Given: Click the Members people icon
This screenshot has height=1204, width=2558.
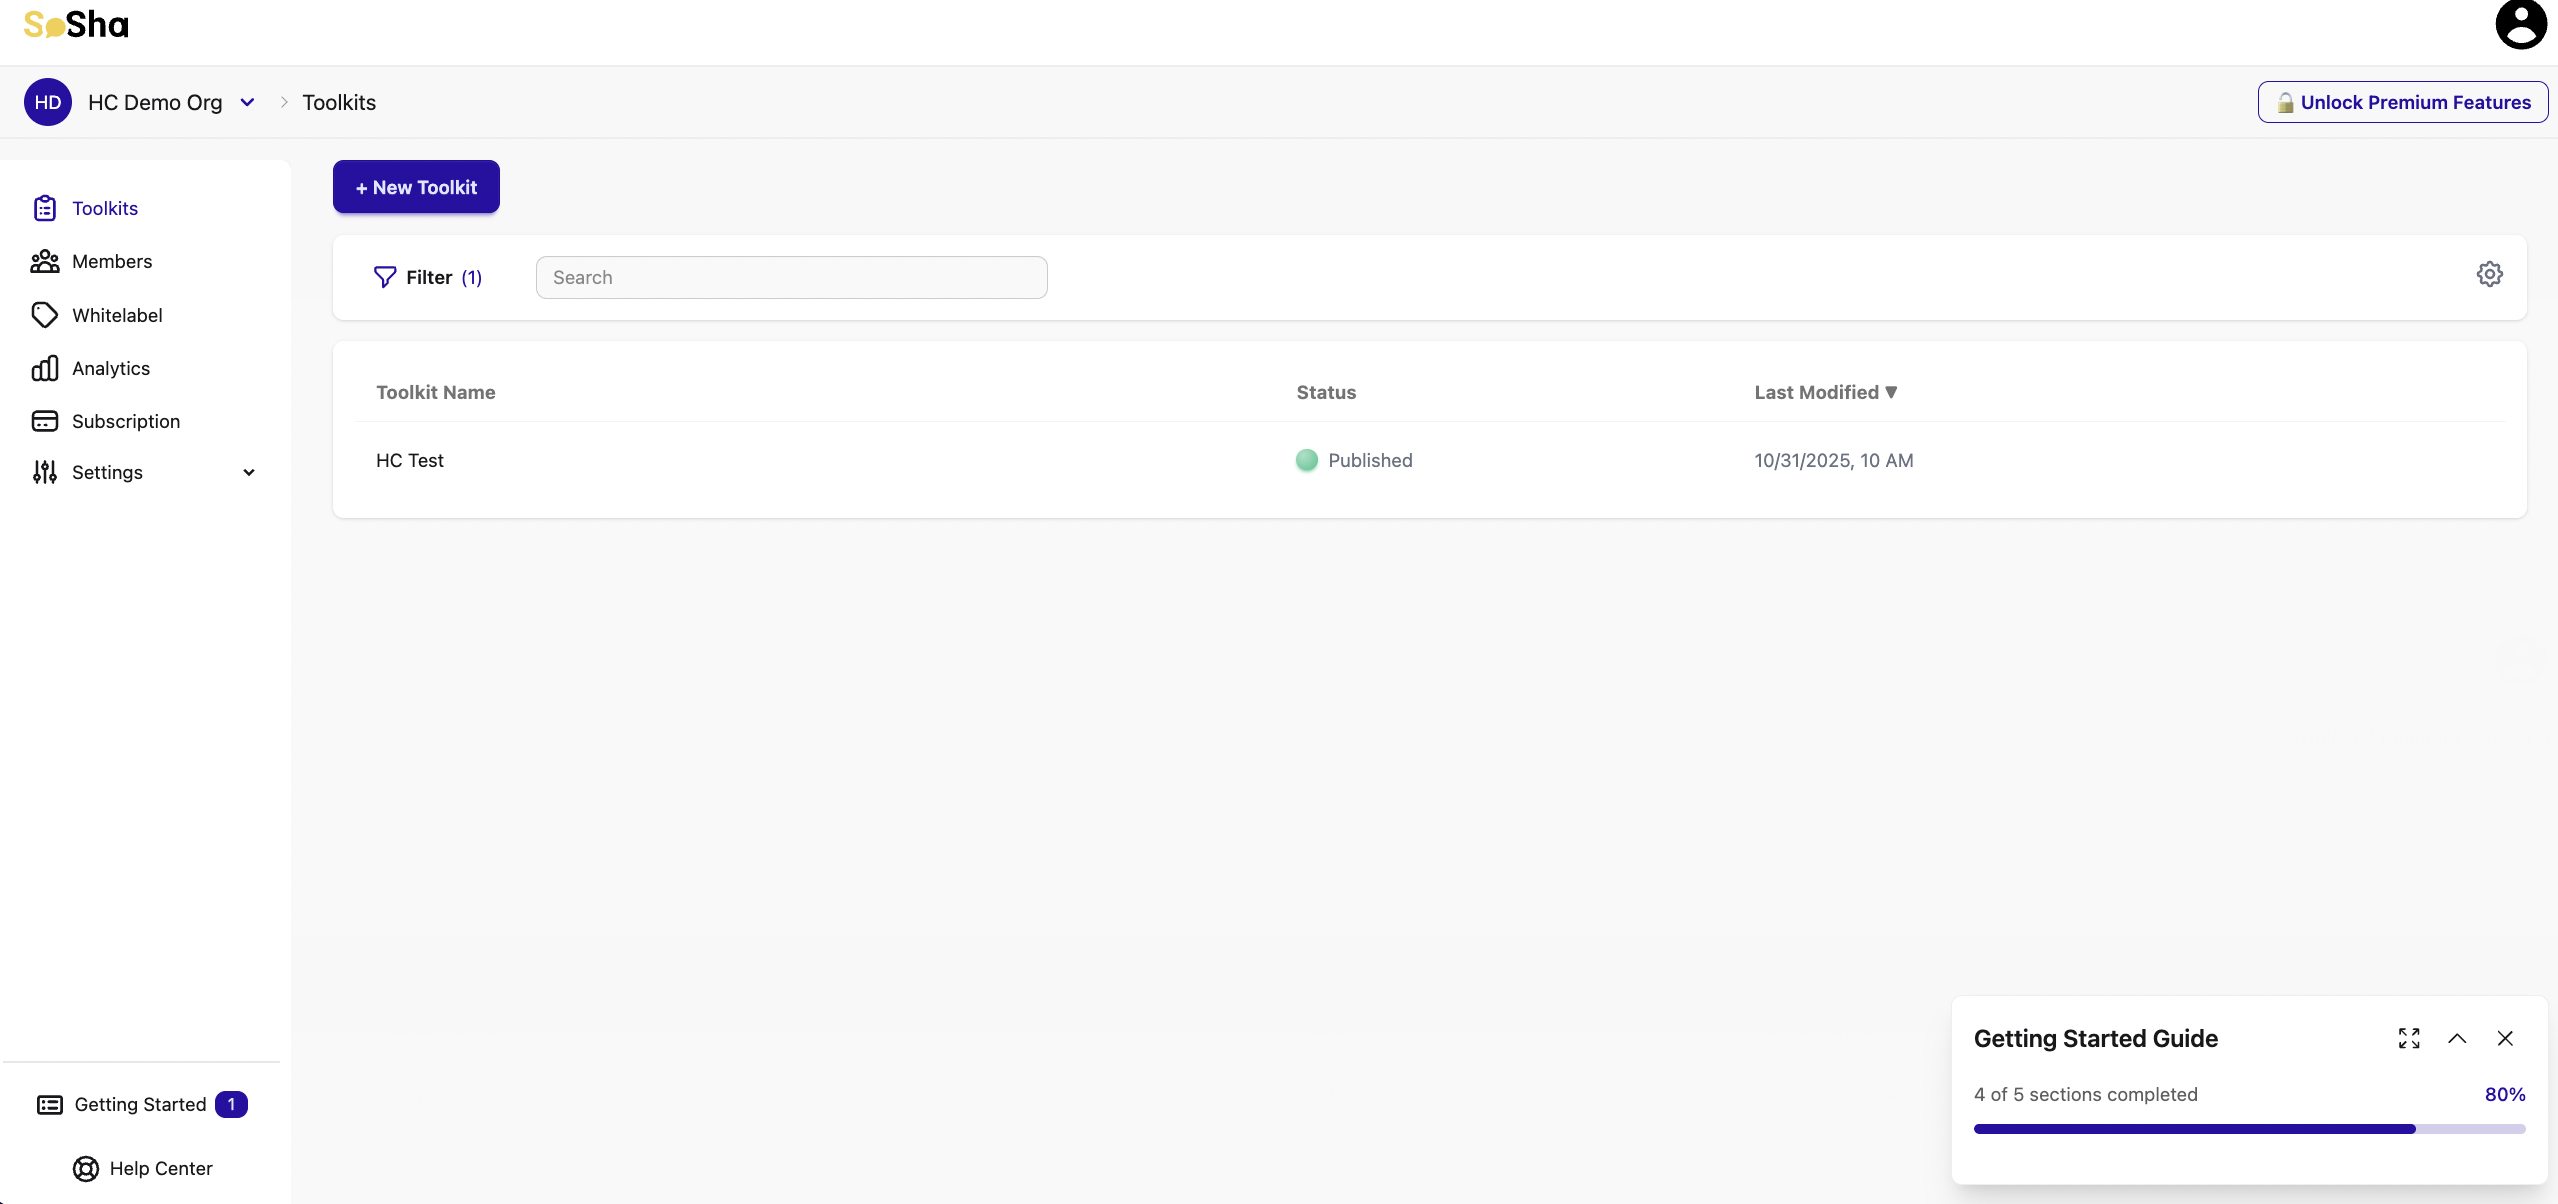Looking at the screenshot, I should [45, 261].
